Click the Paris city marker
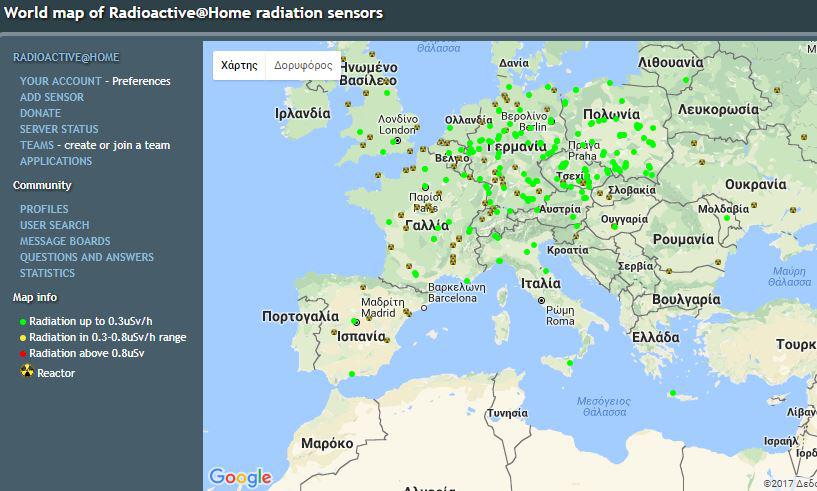Image resolution: width=817 pixels, height=491 pixels. pyautogui.click(x=426, y=187)
